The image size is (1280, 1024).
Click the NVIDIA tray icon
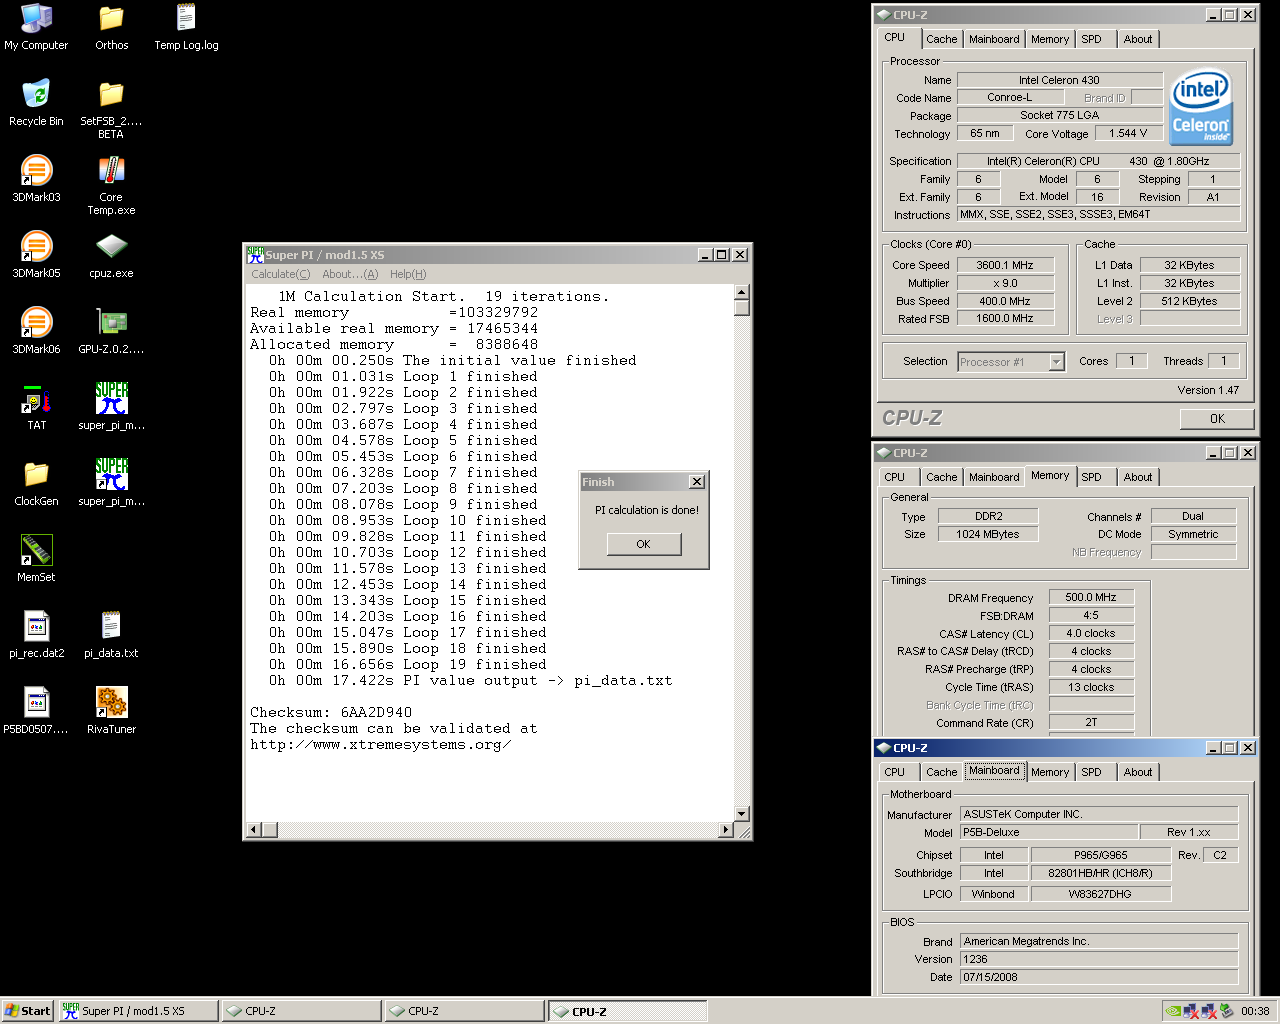(x=1173, y=1011)
